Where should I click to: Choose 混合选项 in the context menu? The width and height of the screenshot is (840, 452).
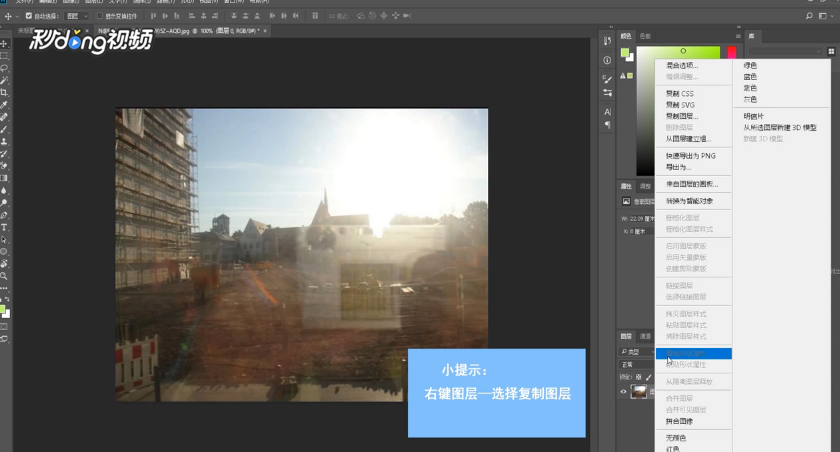point(682,65)
